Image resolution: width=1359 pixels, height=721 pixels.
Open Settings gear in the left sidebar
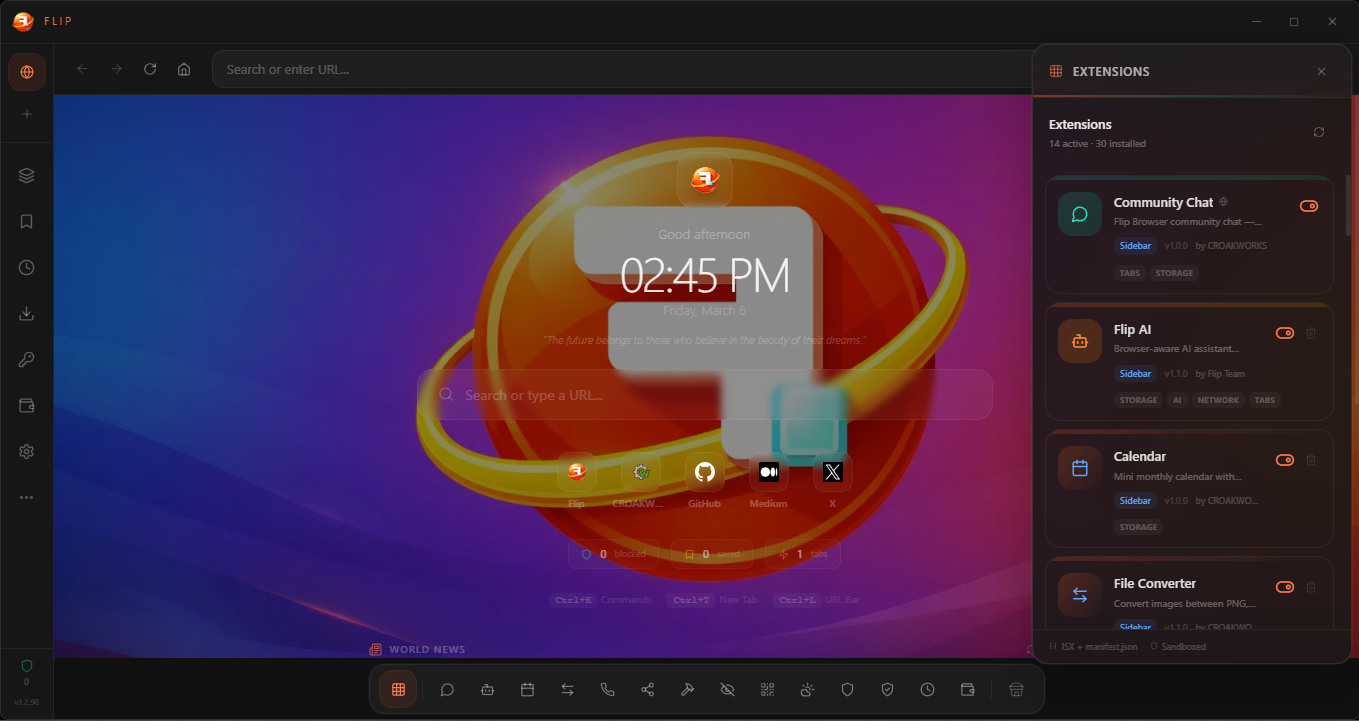(26, 451)
